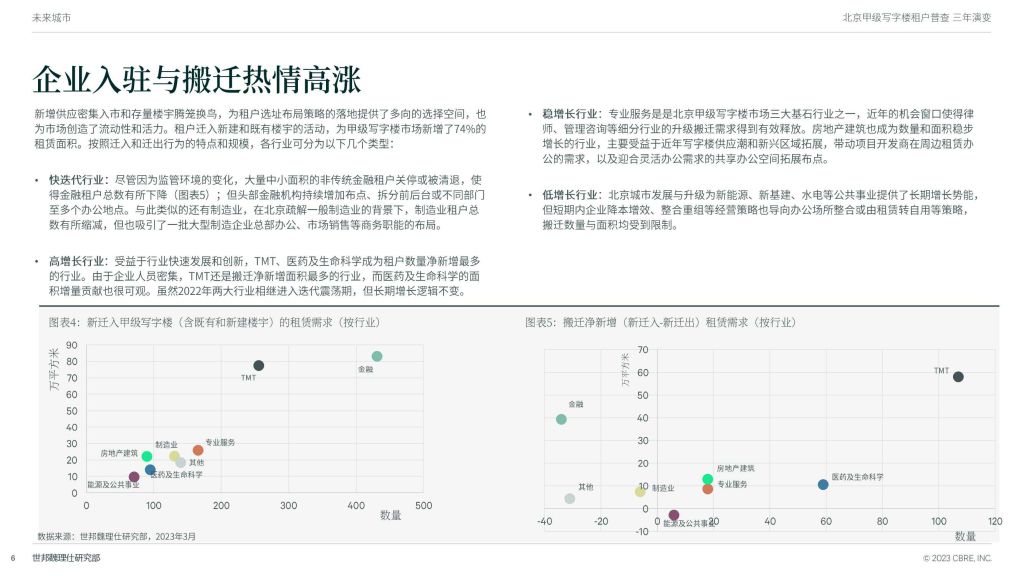
Task: Click the 300 tick on 图表4 x-axis
Action: pos(289,505)
